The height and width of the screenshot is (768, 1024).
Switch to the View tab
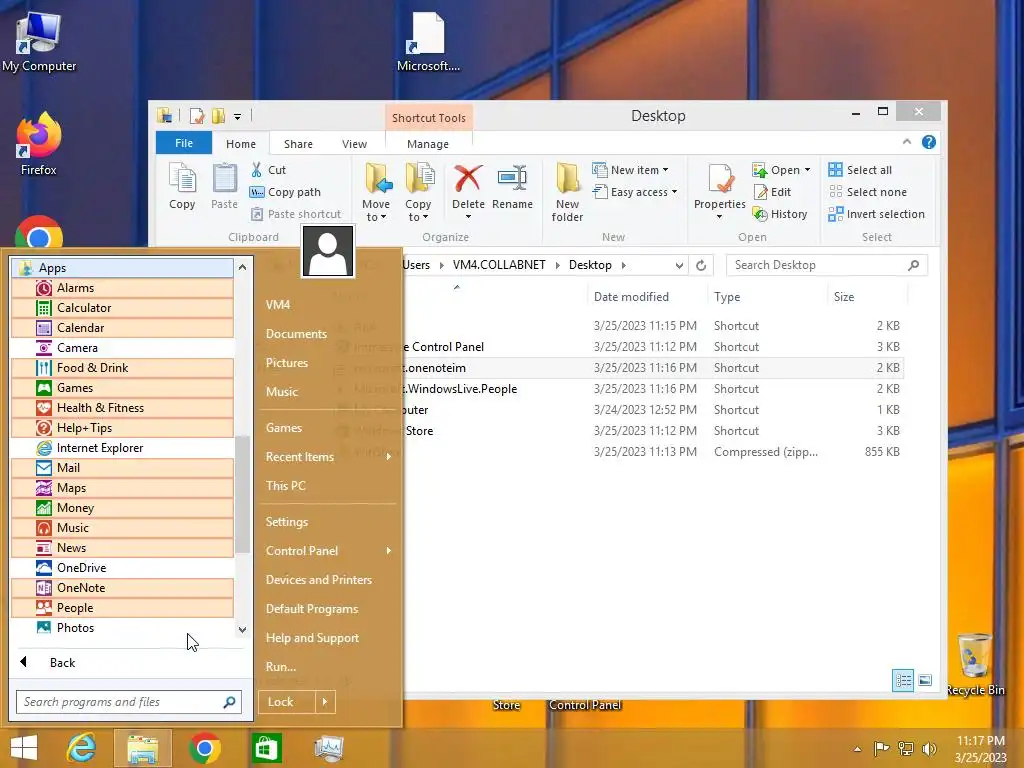coord(355,144)
